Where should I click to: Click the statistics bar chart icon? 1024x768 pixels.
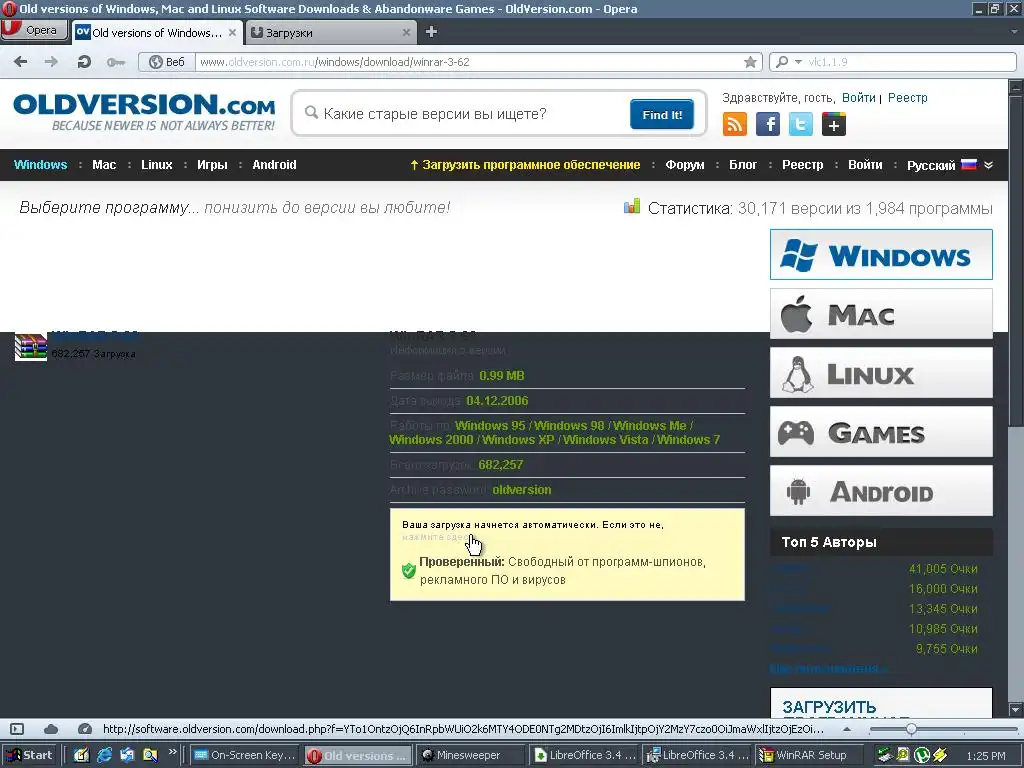click(632, 207)
